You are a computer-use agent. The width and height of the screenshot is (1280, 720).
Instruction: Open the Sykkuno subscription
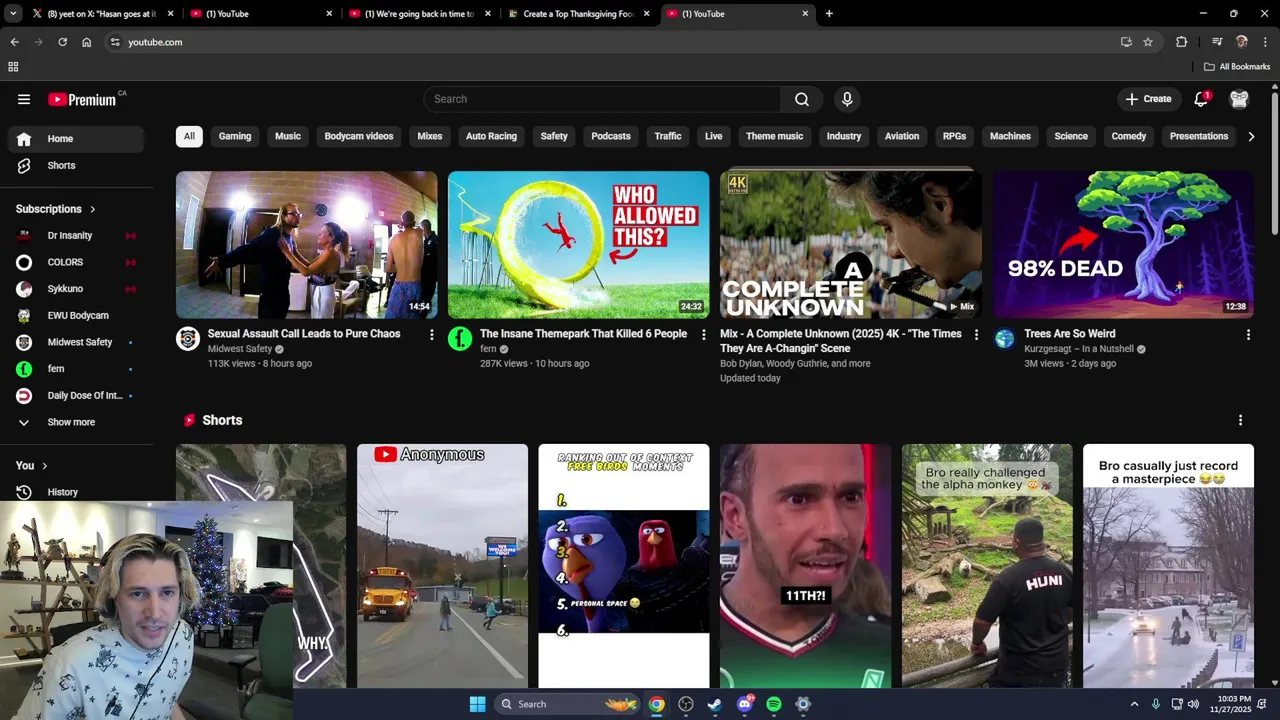[76, 289]
